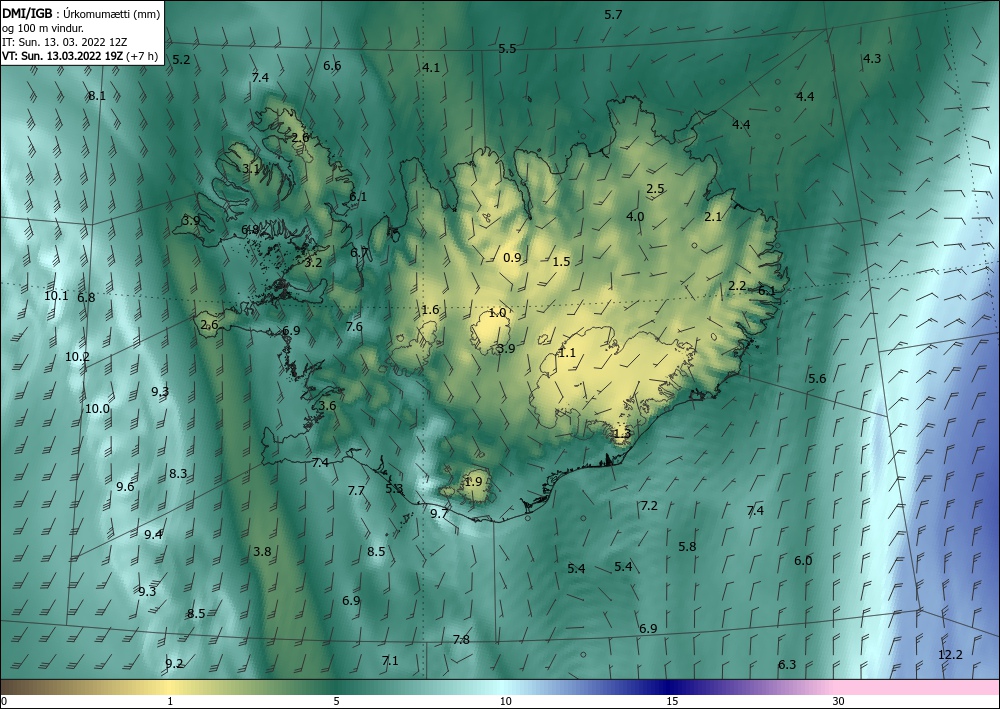Click the color scale label '0'
Viewport: 1000px width, 709px height.
pyautogui.click(x=4, y=702)
